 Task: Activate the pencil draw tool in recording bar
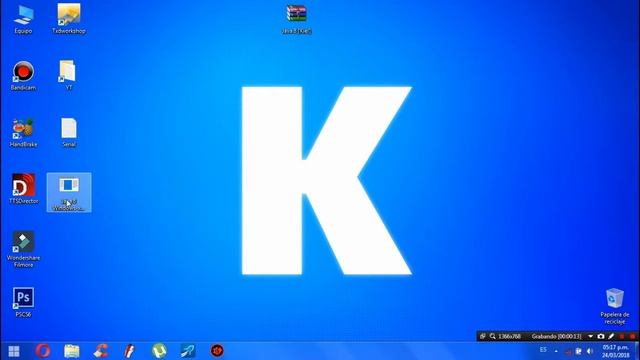(x=611, y=336)
